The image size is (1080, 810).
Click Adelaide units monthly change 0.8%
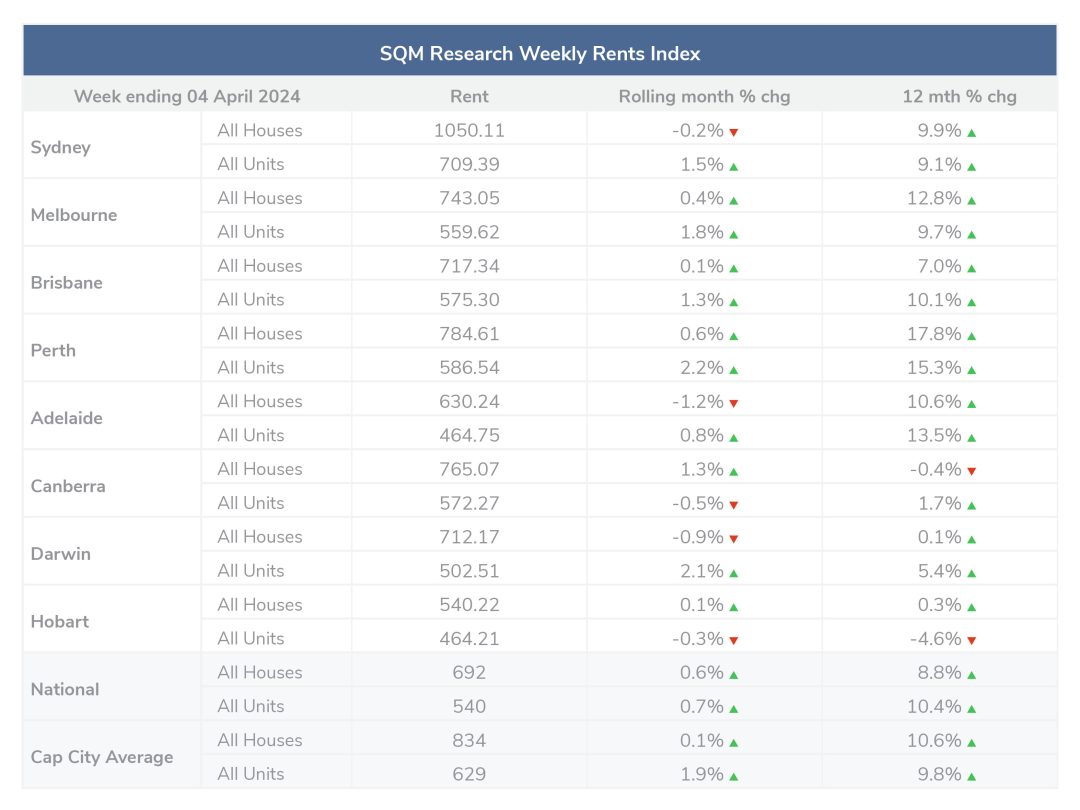tap(702, 435)
